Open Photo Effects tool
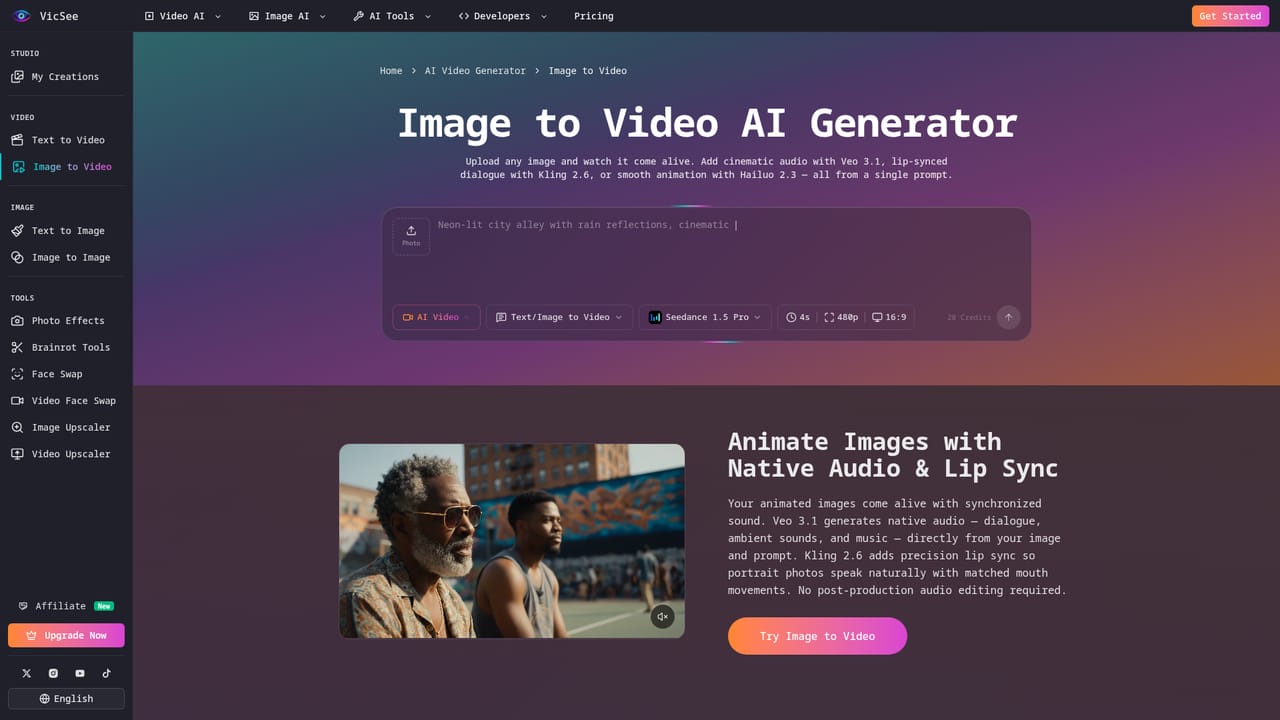The height and width of the screenshot is (720, 1280). click(x=66, y=321)
